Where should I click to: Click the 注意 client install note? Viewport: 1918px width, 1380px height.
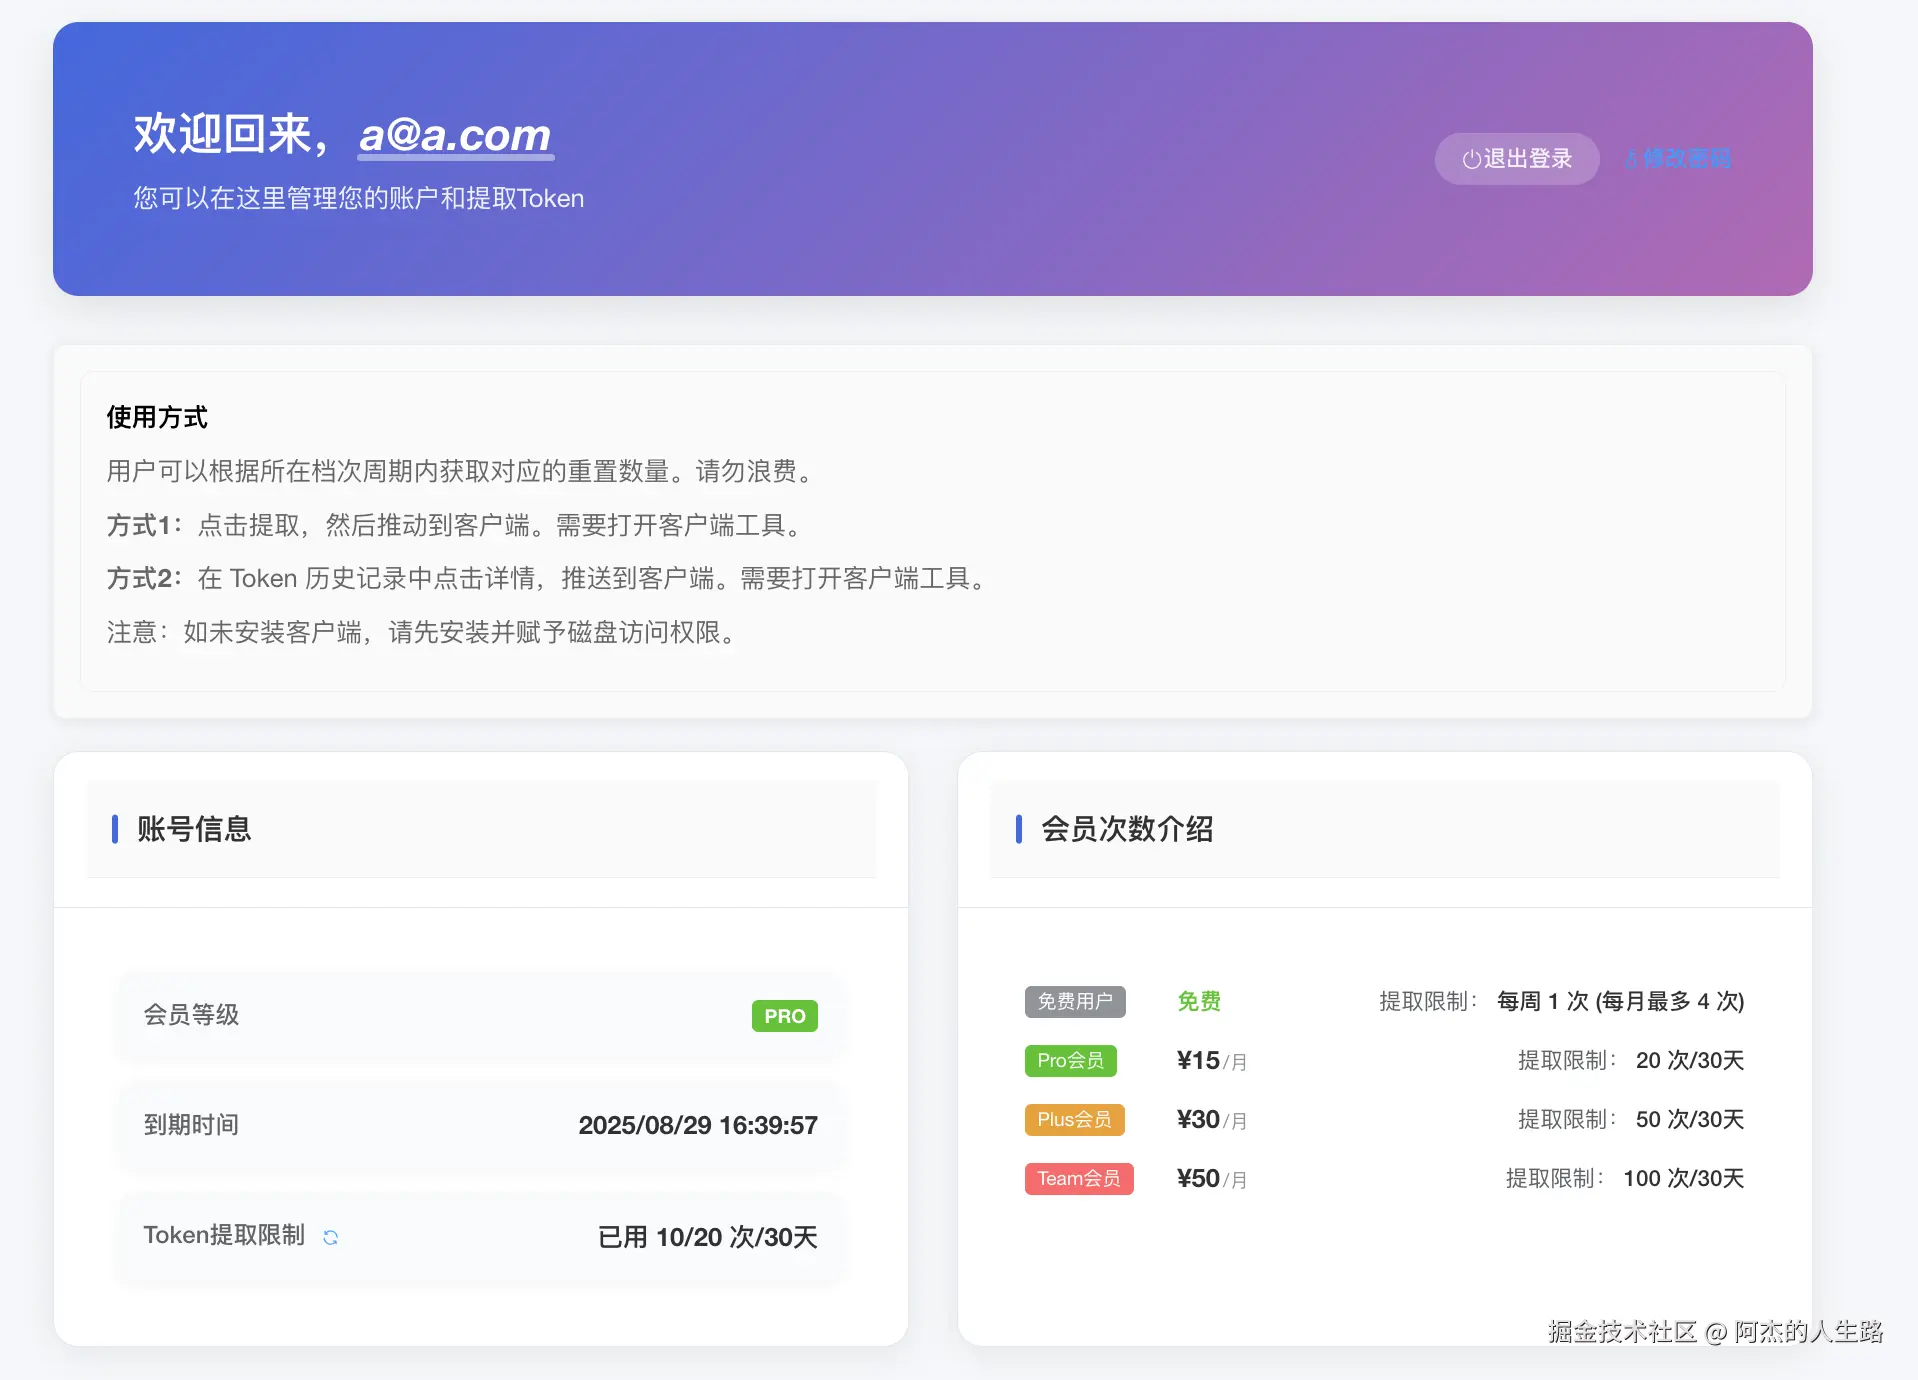tap(422, 632)
